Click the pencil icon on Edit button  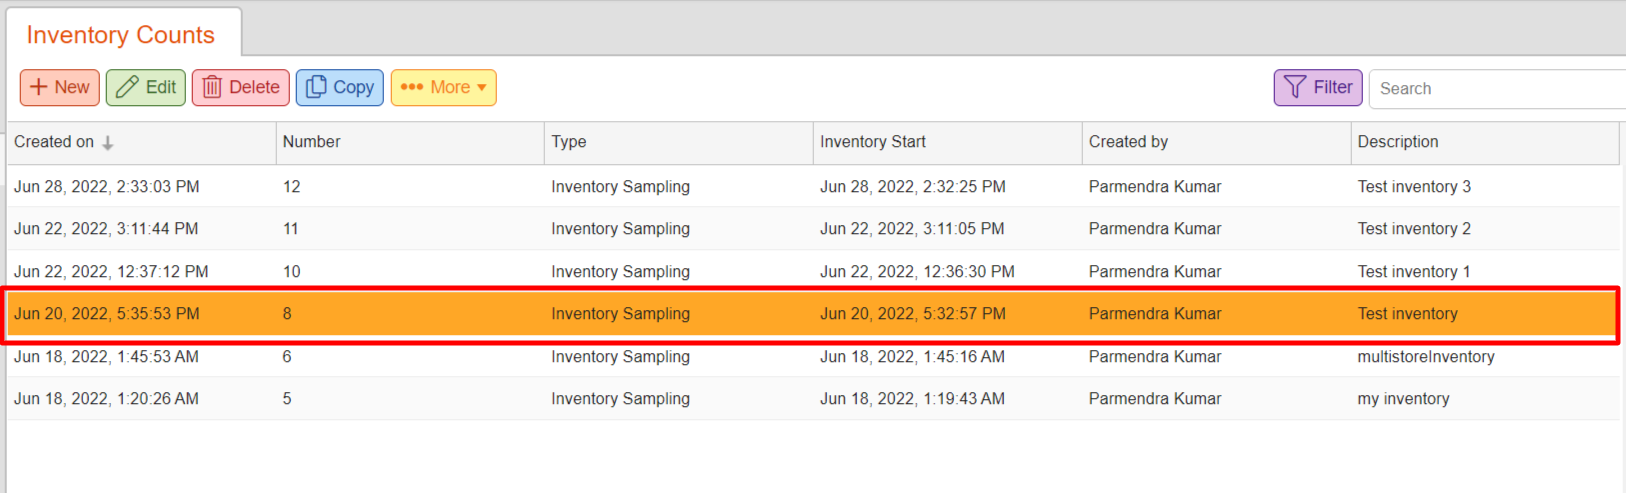coord(127,87)
